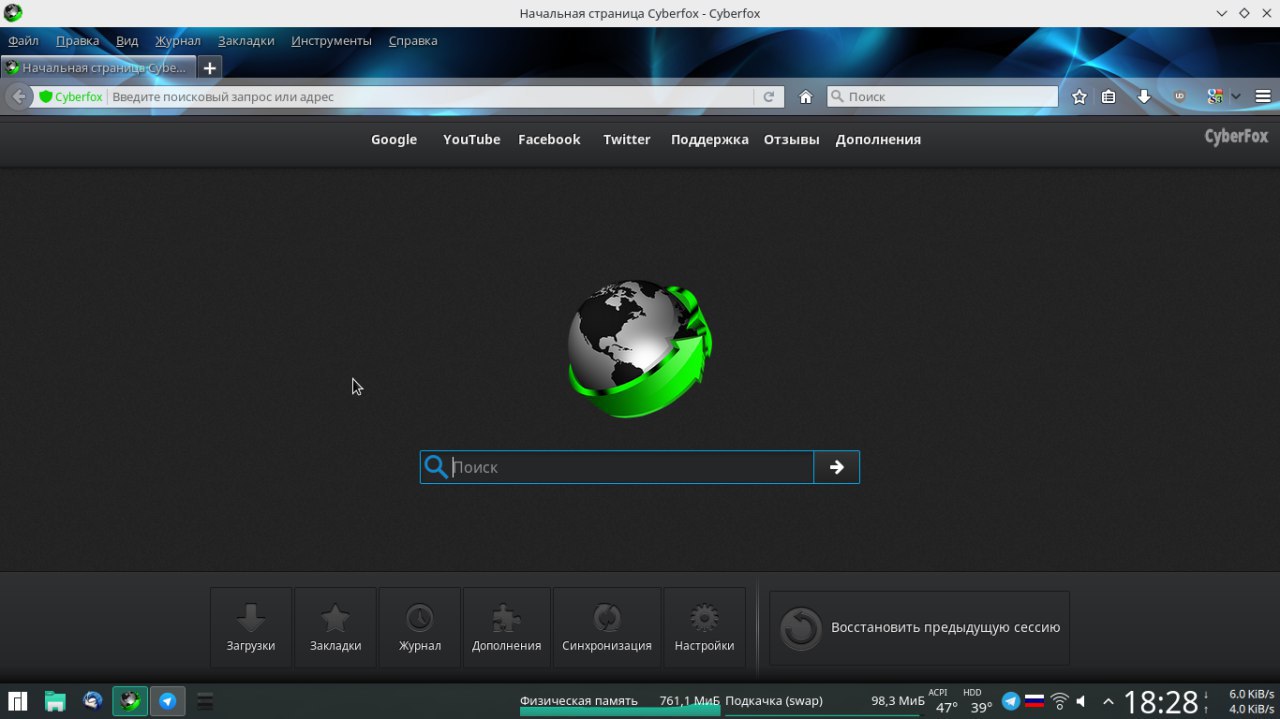Bookmark this page with the star
The width and height of the screenshot is (1280, 719).
[1079, 97]
